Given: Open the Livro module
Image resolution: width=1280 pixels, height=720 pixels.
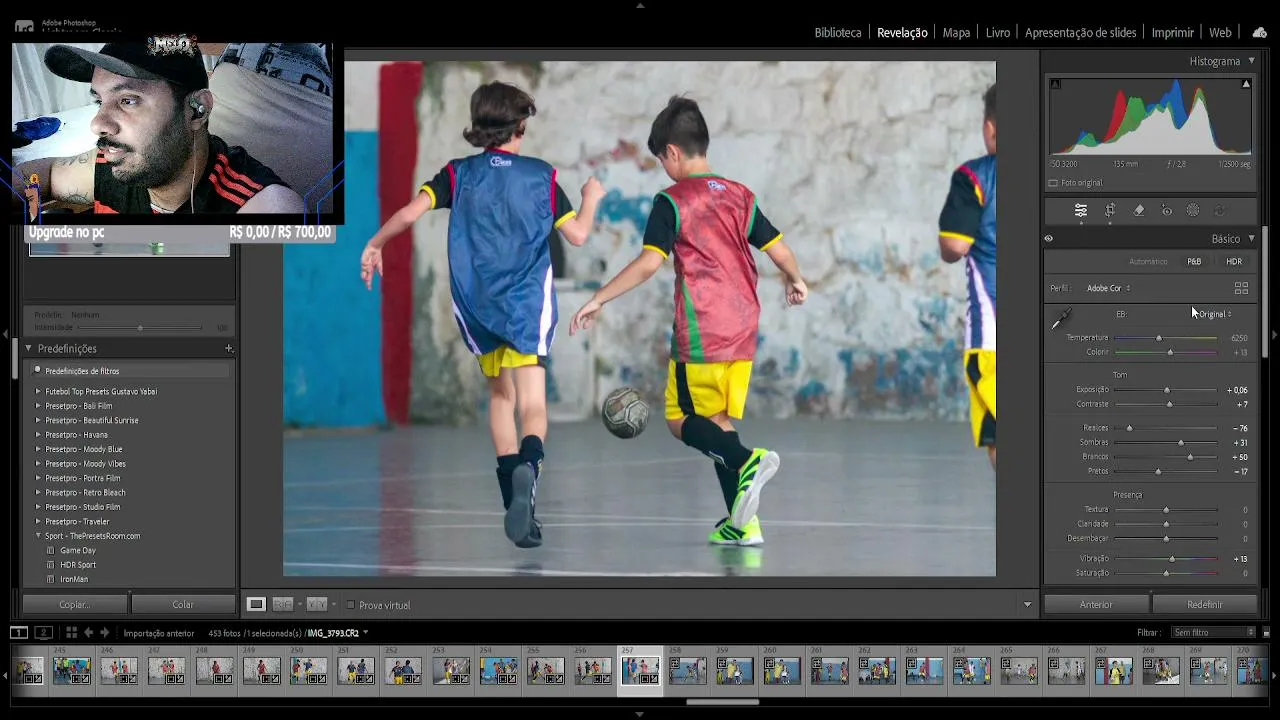Looking at the screenshot, I should point(998,32).
